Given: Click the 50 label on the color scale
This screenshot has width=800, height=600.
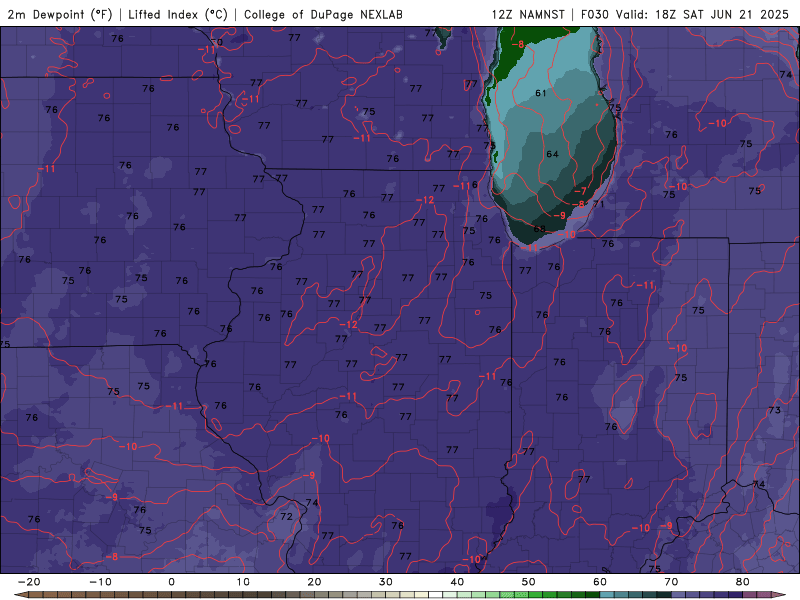Looking at the screenshot, I should [x=529, y=582].
